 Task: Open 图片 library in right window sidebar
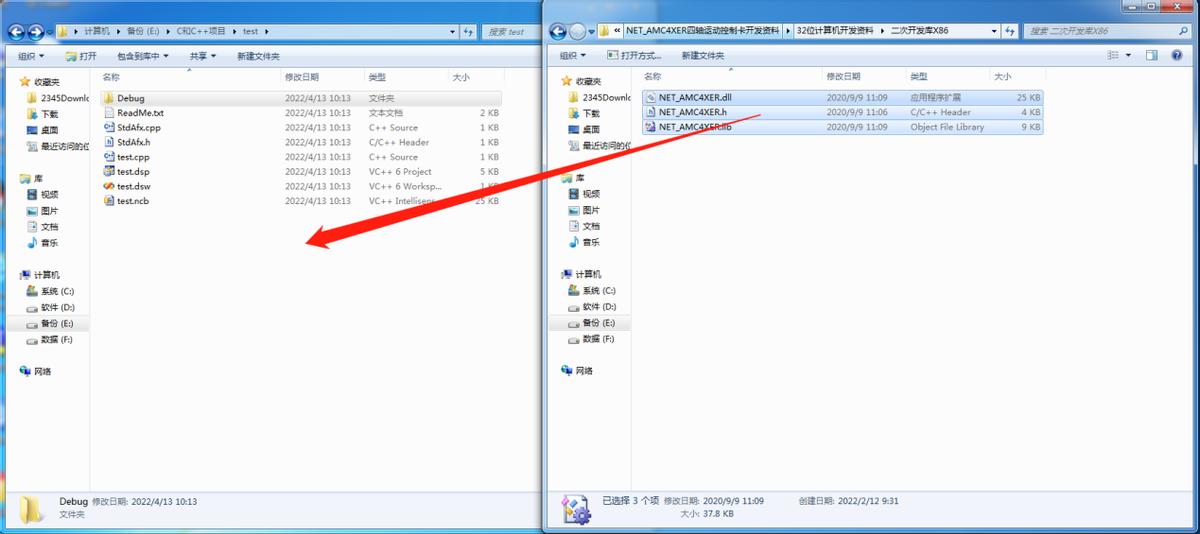pos(591,210)
